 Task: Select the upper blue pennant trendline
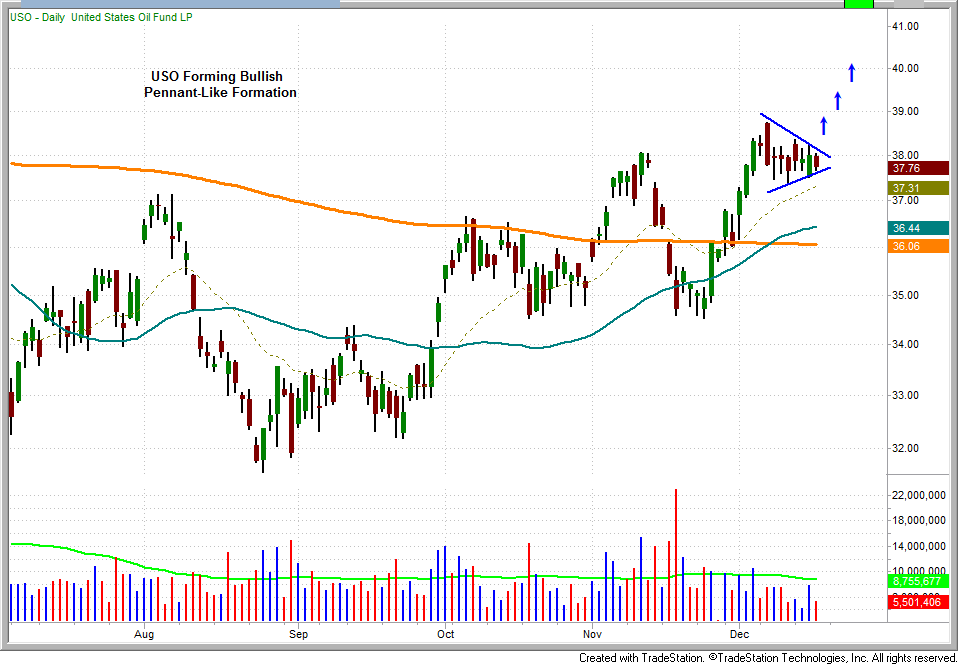point(795,136)
